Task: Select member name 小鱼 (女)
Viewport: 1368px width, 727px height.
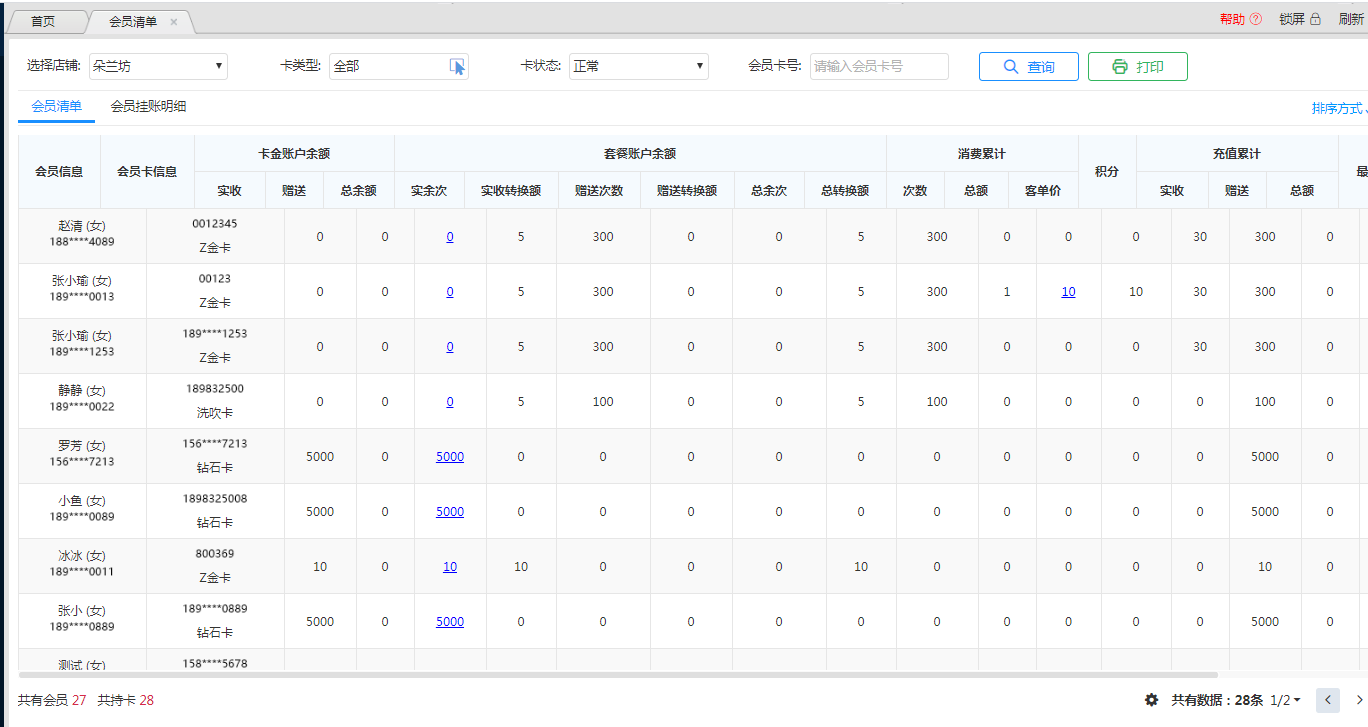Action: point(82,501)
